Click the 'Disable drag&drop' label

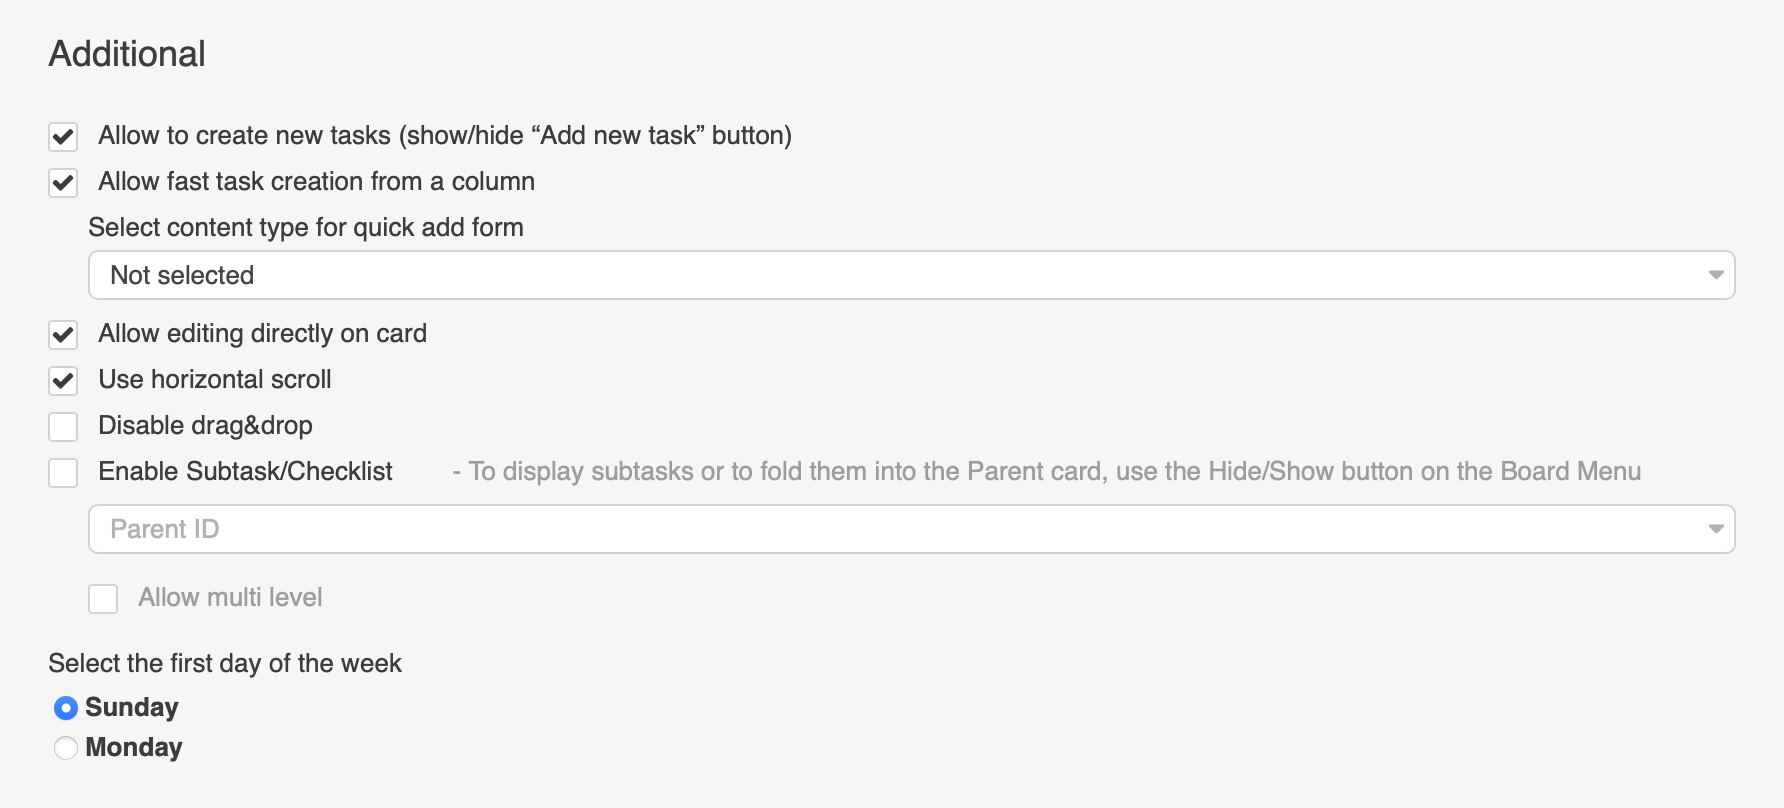tap(205, 426)
